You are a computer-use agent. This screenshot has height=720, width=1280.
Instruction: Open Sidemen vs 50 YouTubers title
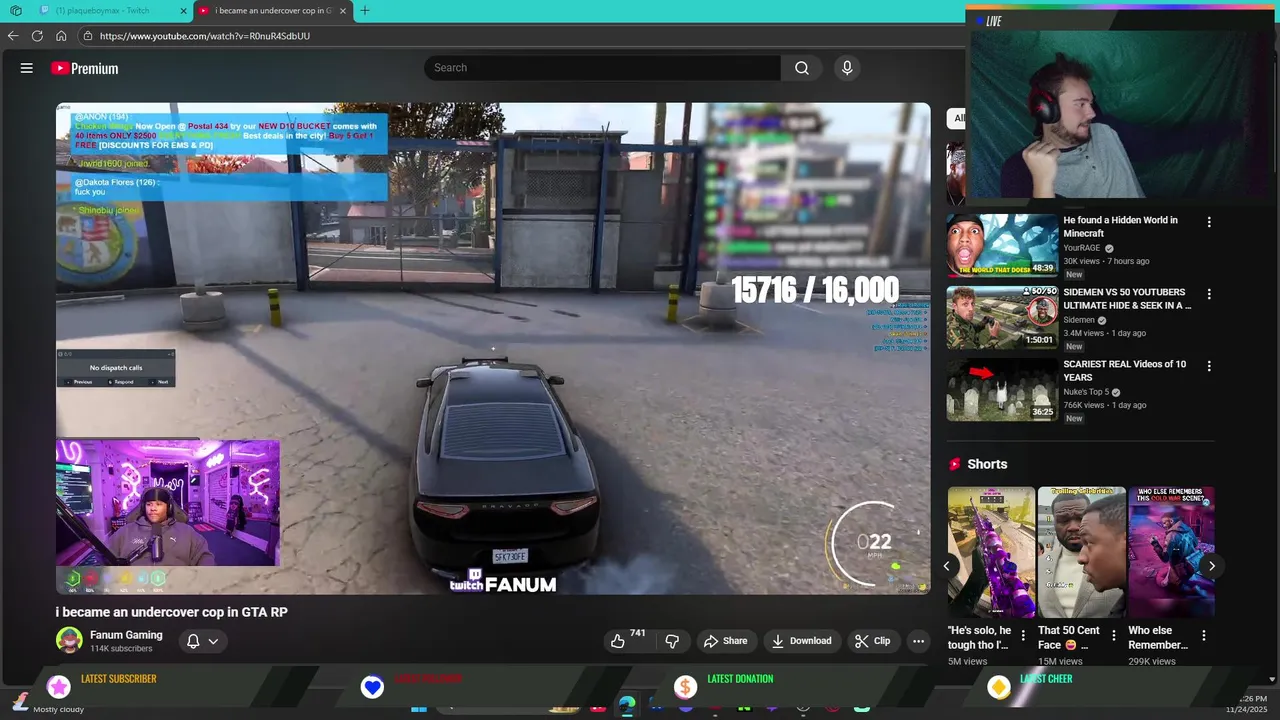(1127, 299)
